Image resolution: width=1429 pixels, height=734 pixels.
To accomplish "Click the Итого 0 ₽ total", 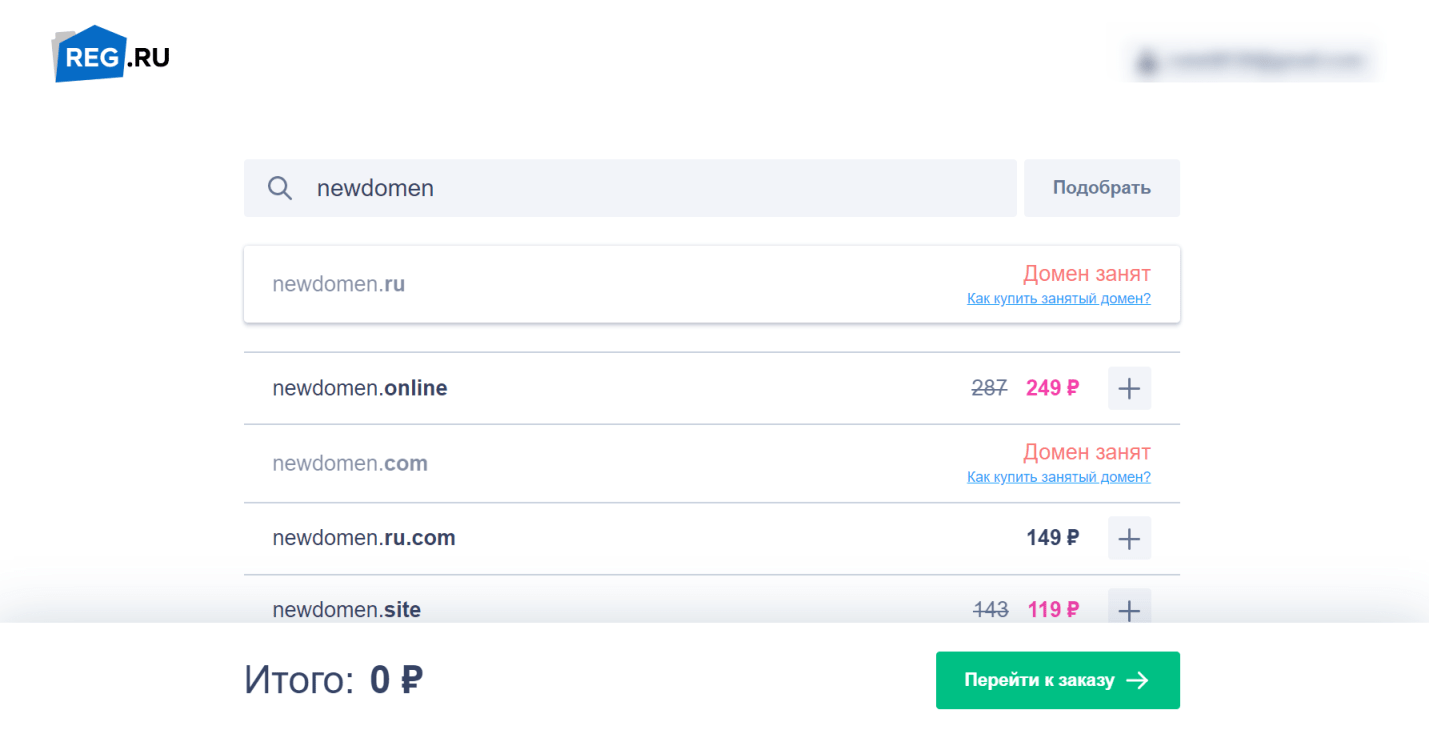I will click(333, 680).
